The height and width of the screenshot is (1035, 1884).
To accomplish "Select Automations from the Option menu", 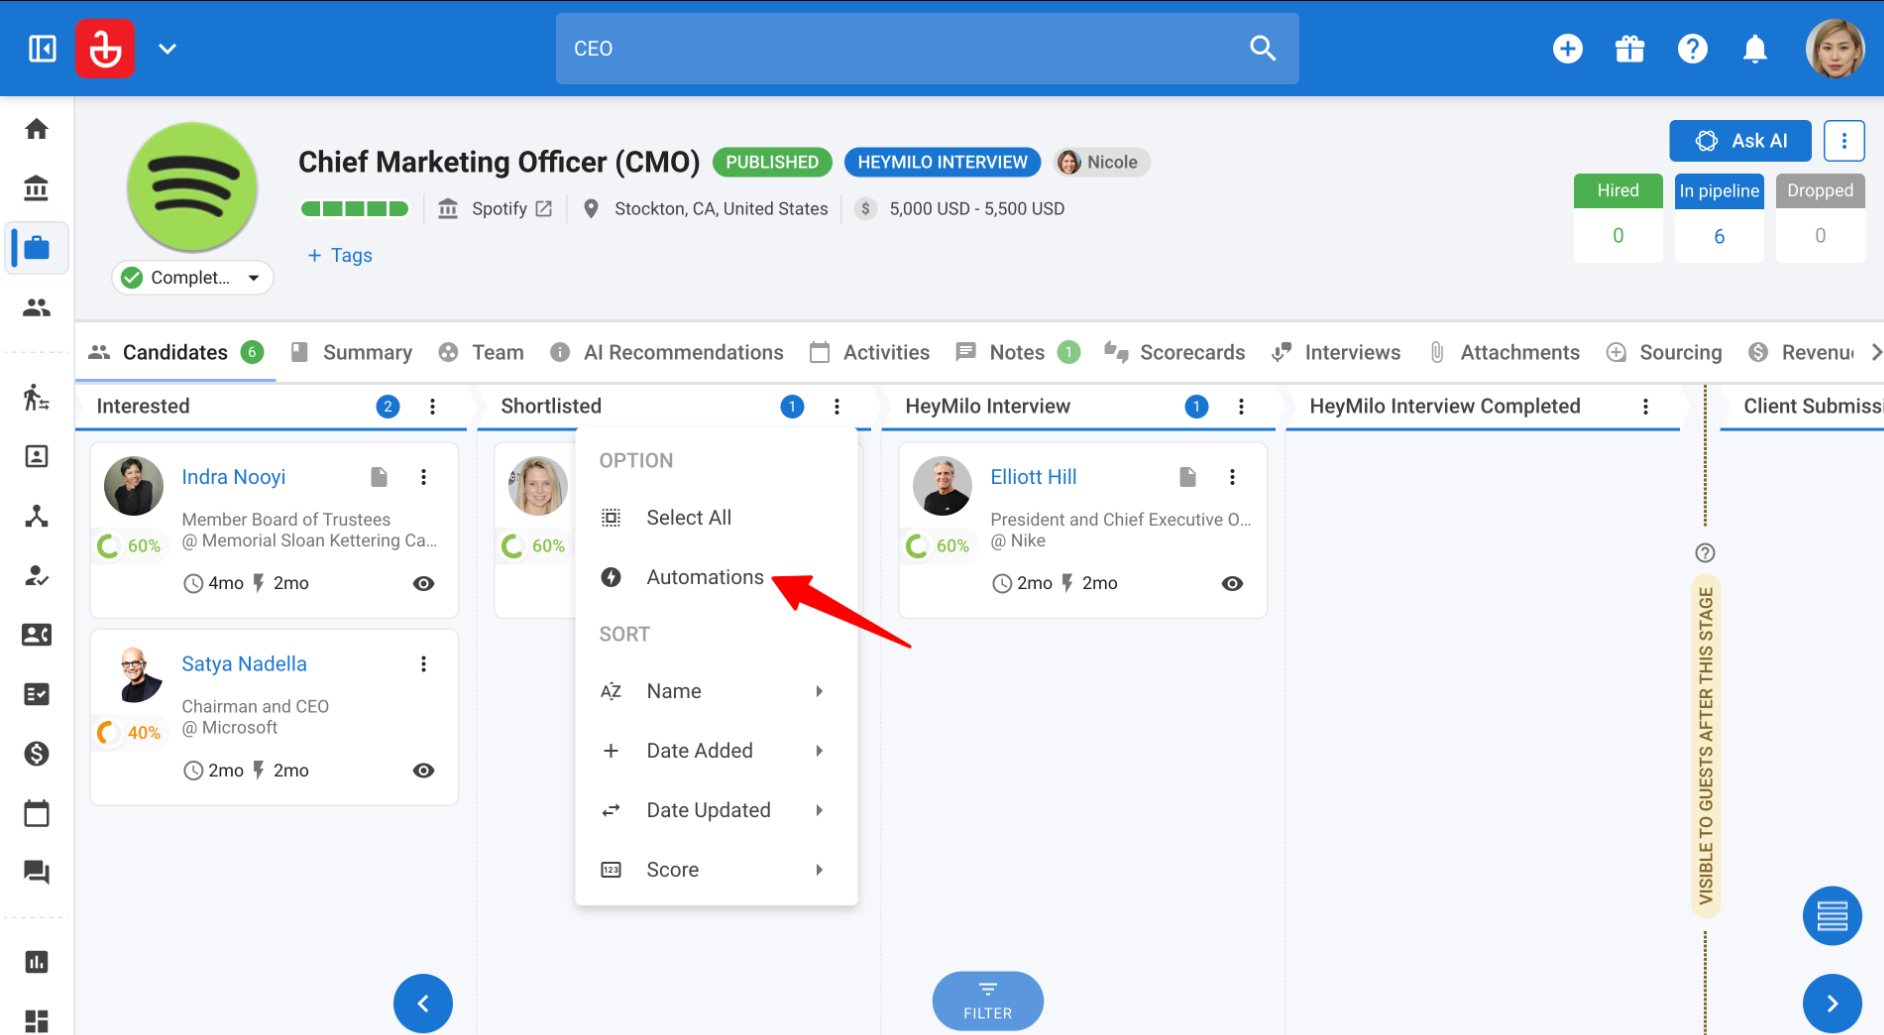I will point(704,577).
